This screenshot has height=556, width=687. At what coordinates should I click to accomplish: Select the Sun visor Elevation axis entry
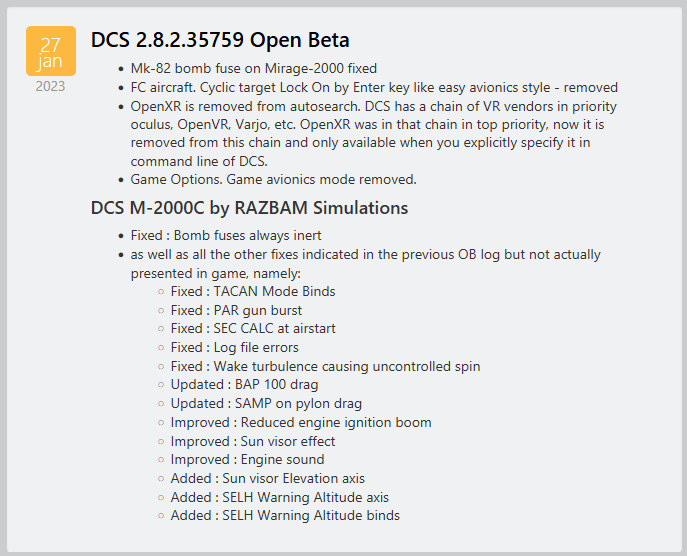268,478
